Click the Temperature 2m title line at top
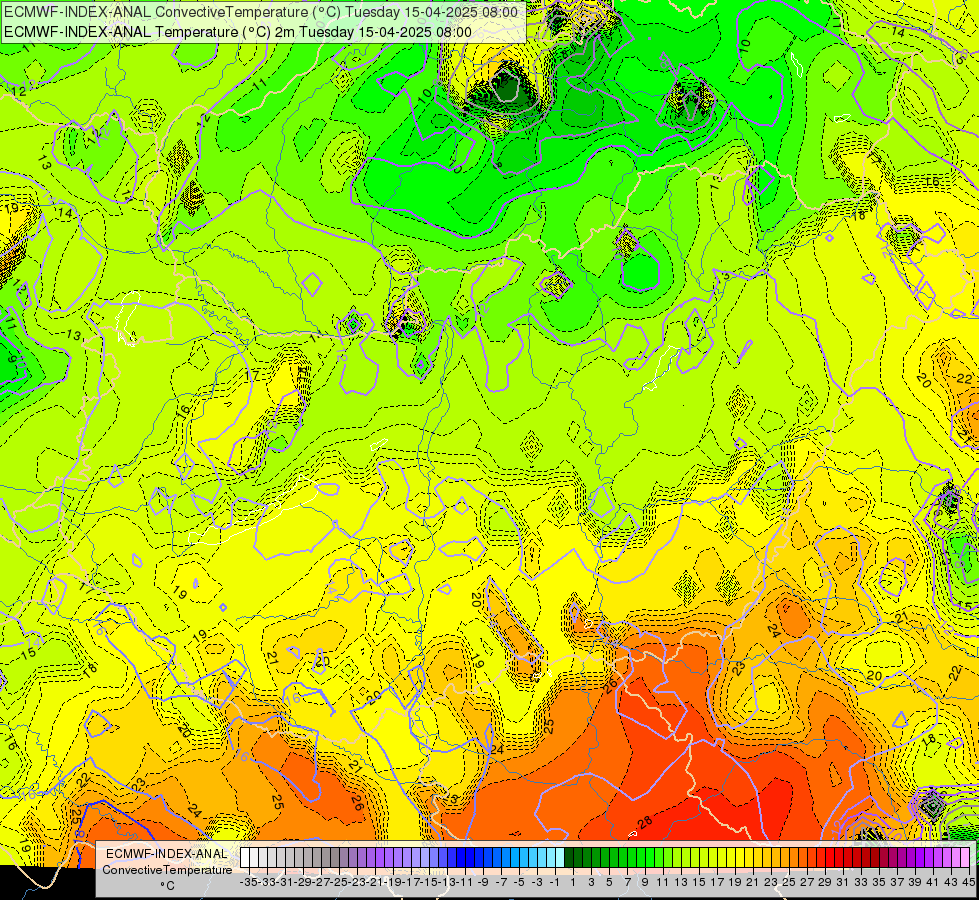Viewport: 979px width, 900px height. pos(238,32)
